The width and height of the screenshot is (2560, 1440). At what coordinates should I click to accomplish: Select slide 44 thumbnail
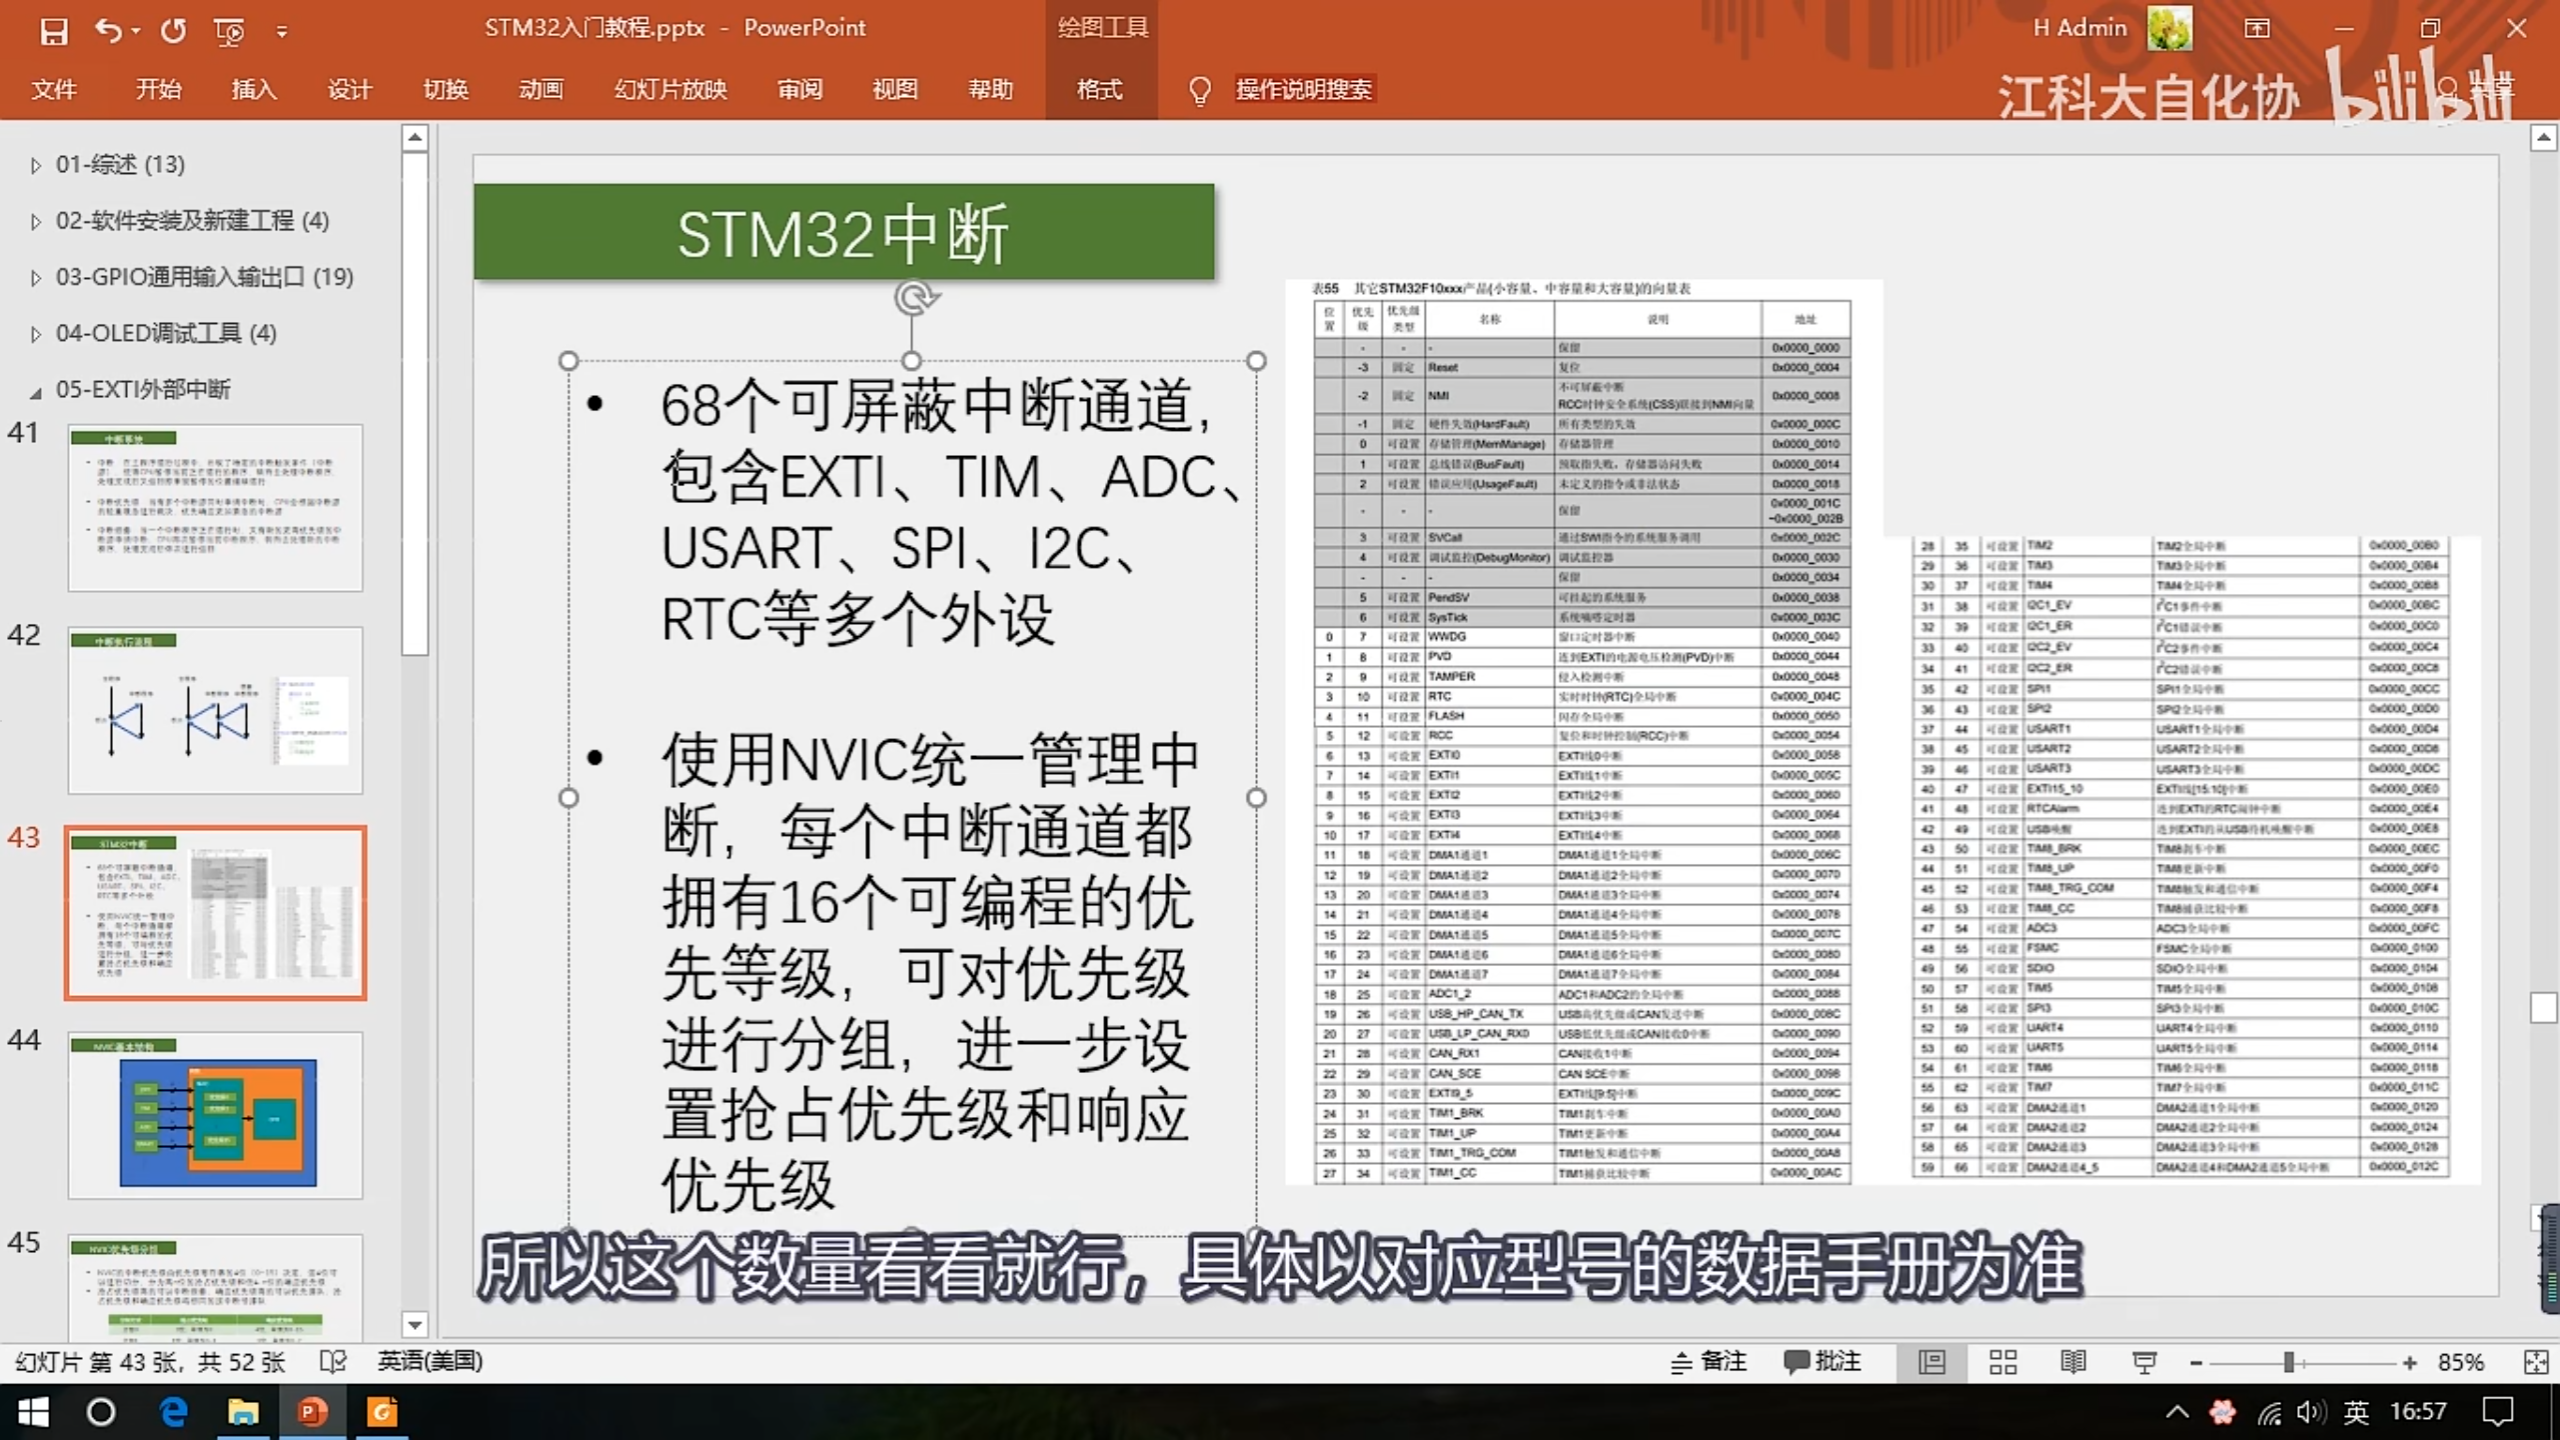pyautogui.click(x=215, y=1115)
